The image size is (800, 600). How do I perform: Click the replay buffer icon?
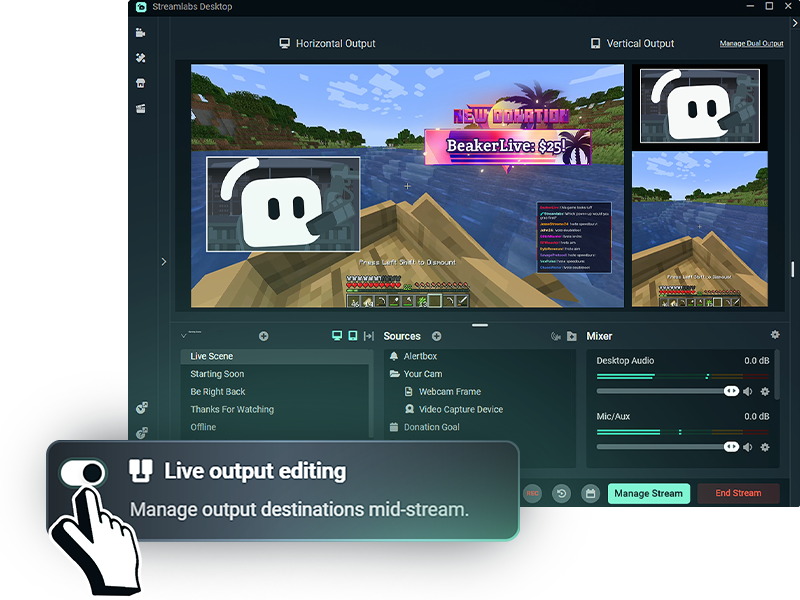[x=561, y=493]
